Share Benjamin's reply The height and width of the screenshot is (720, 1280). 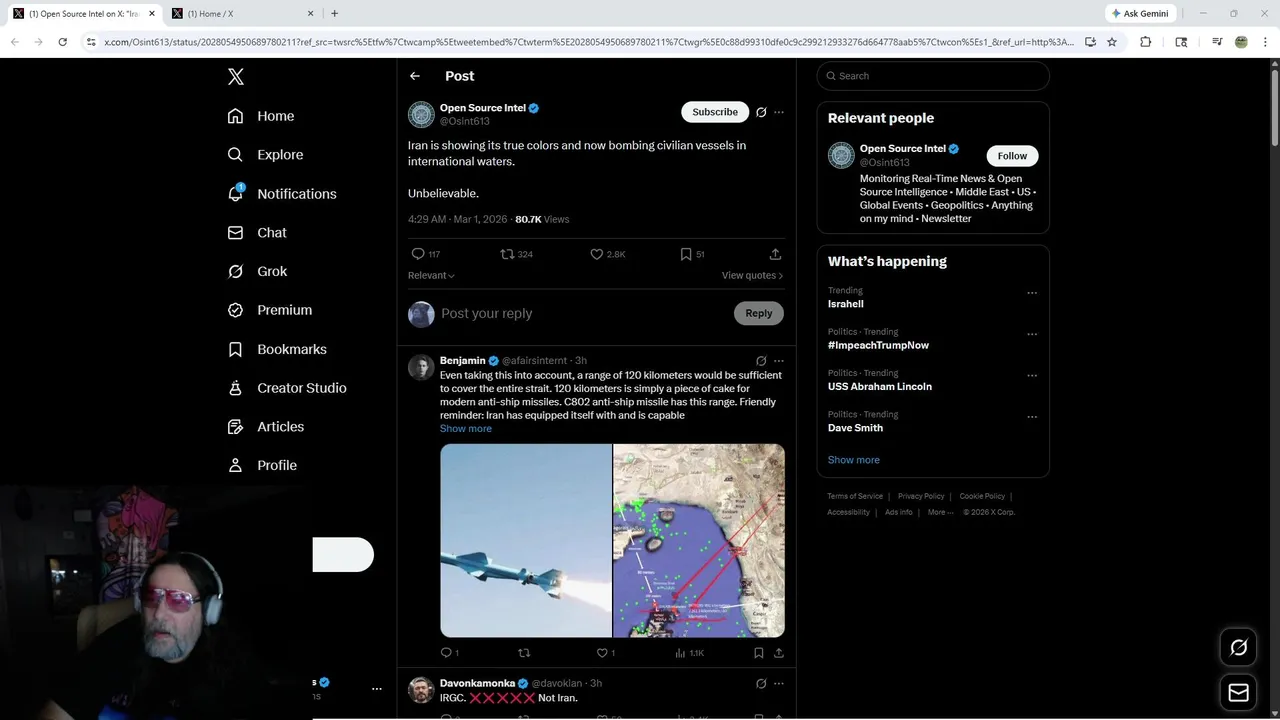779,653
